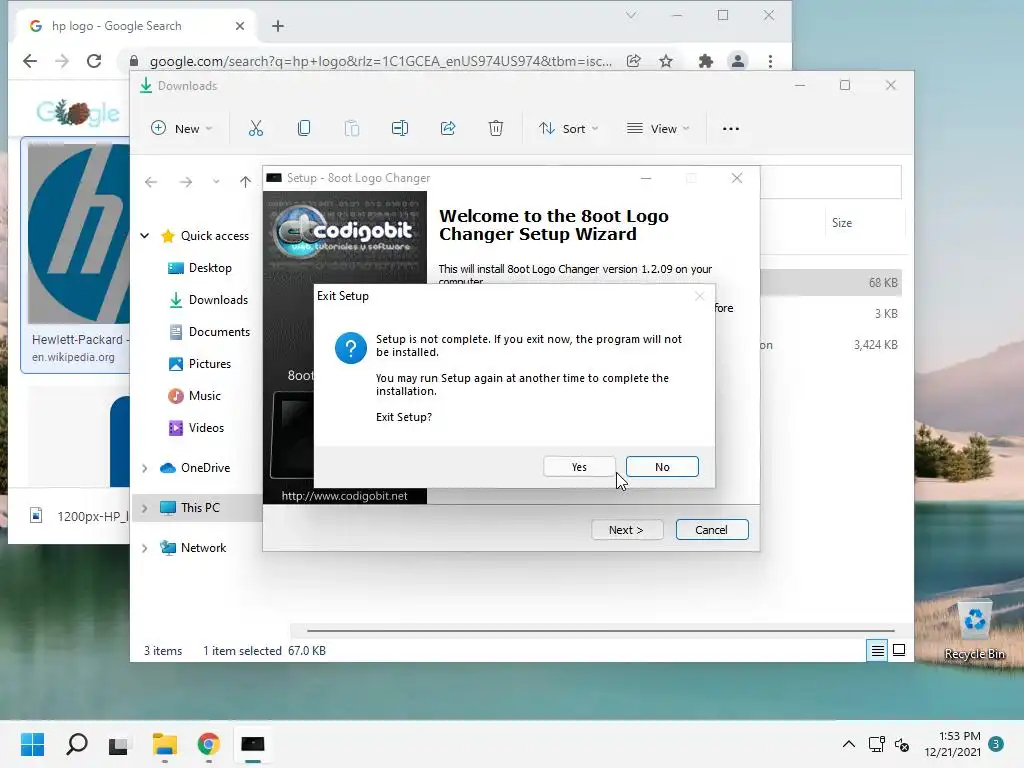Choose No in Exit Setup dialog
The width and height of the screenshot is (1024, 768).
662,467
